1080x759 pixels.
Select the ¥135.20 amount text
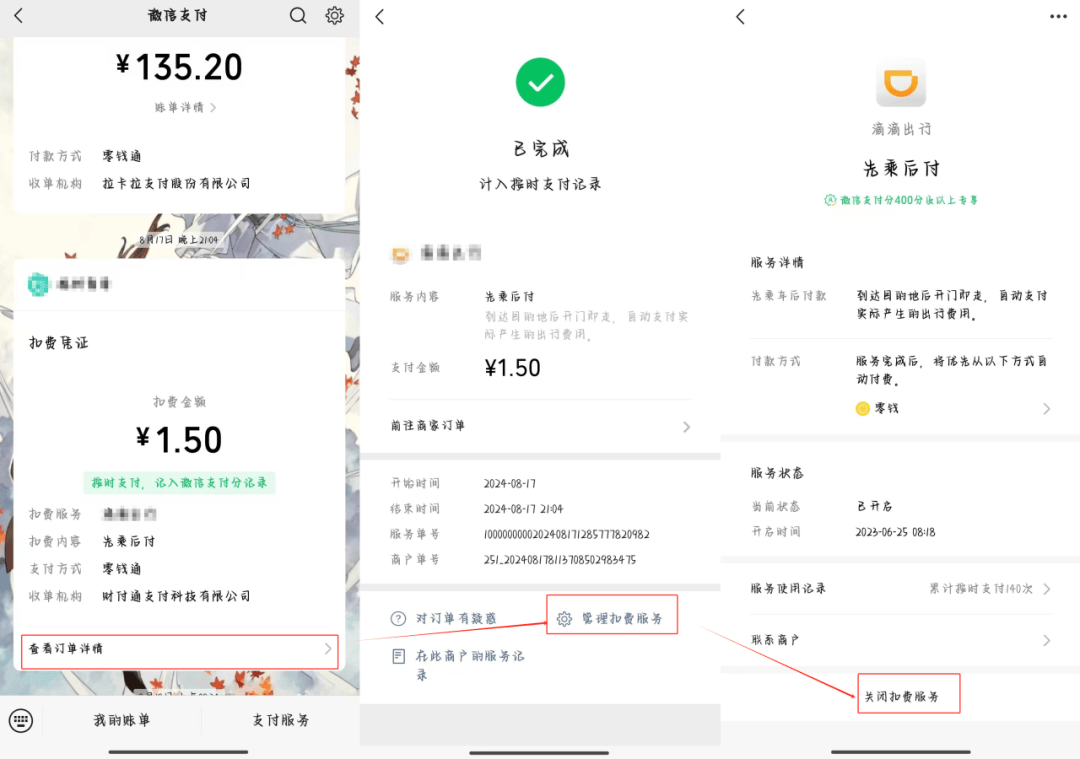pyautogui.click(x=179, y=67)
